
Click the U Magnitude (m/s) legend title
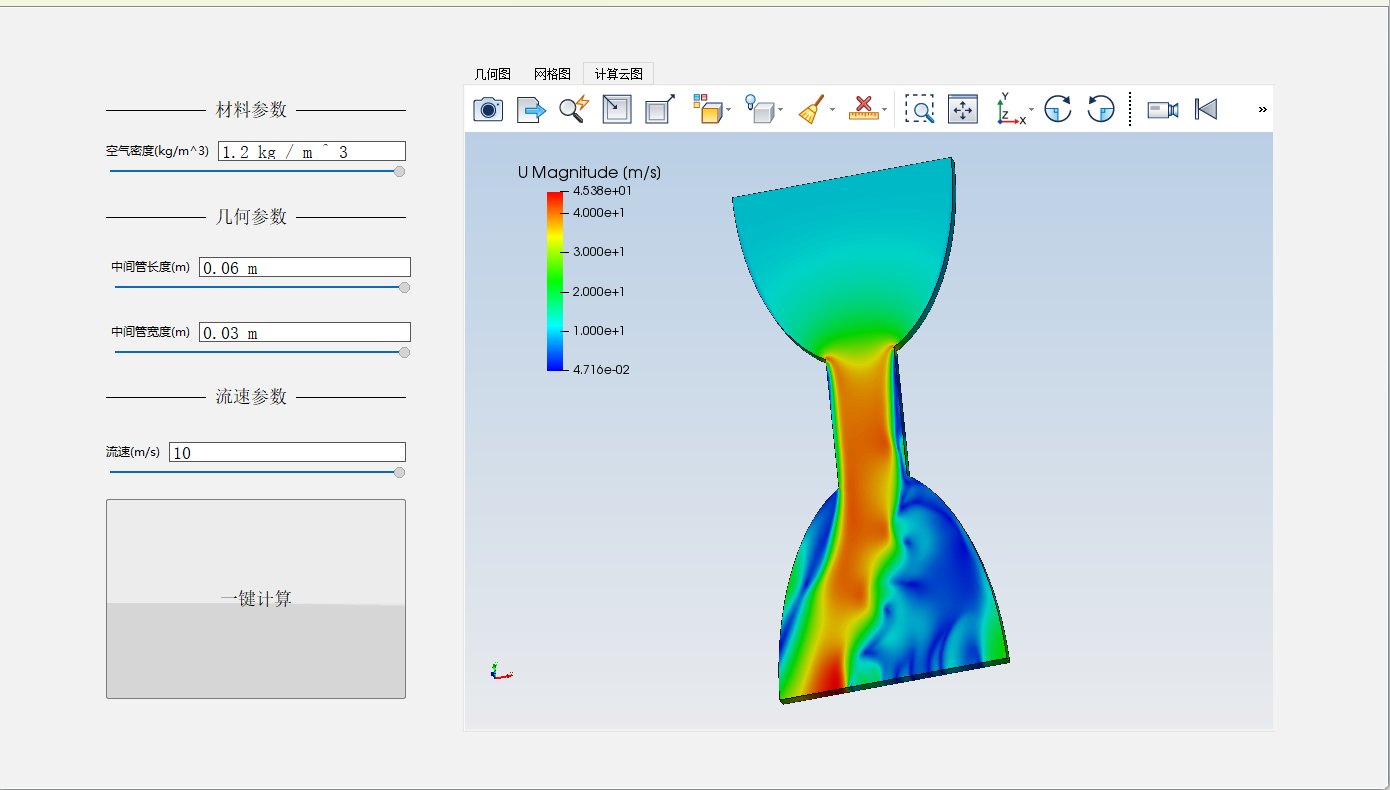coord(589,172)
